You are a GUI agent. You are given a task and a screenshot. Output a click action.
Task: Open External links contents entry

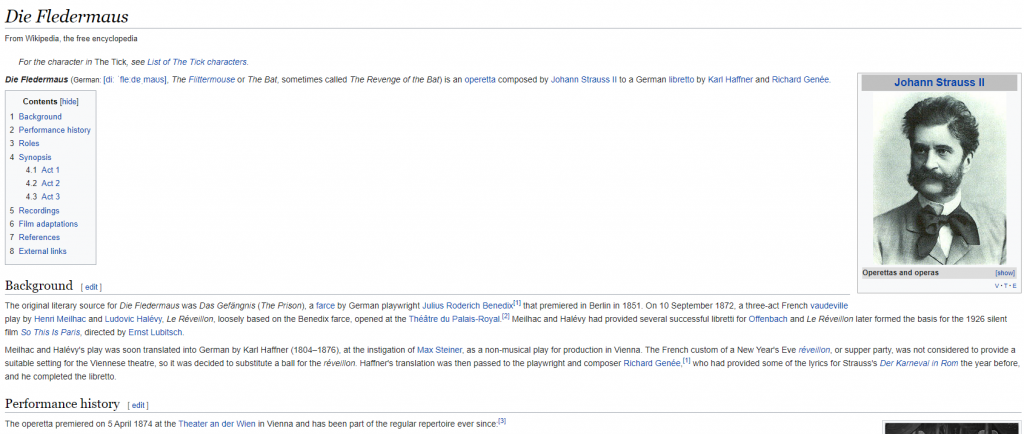tap(42, 251)
